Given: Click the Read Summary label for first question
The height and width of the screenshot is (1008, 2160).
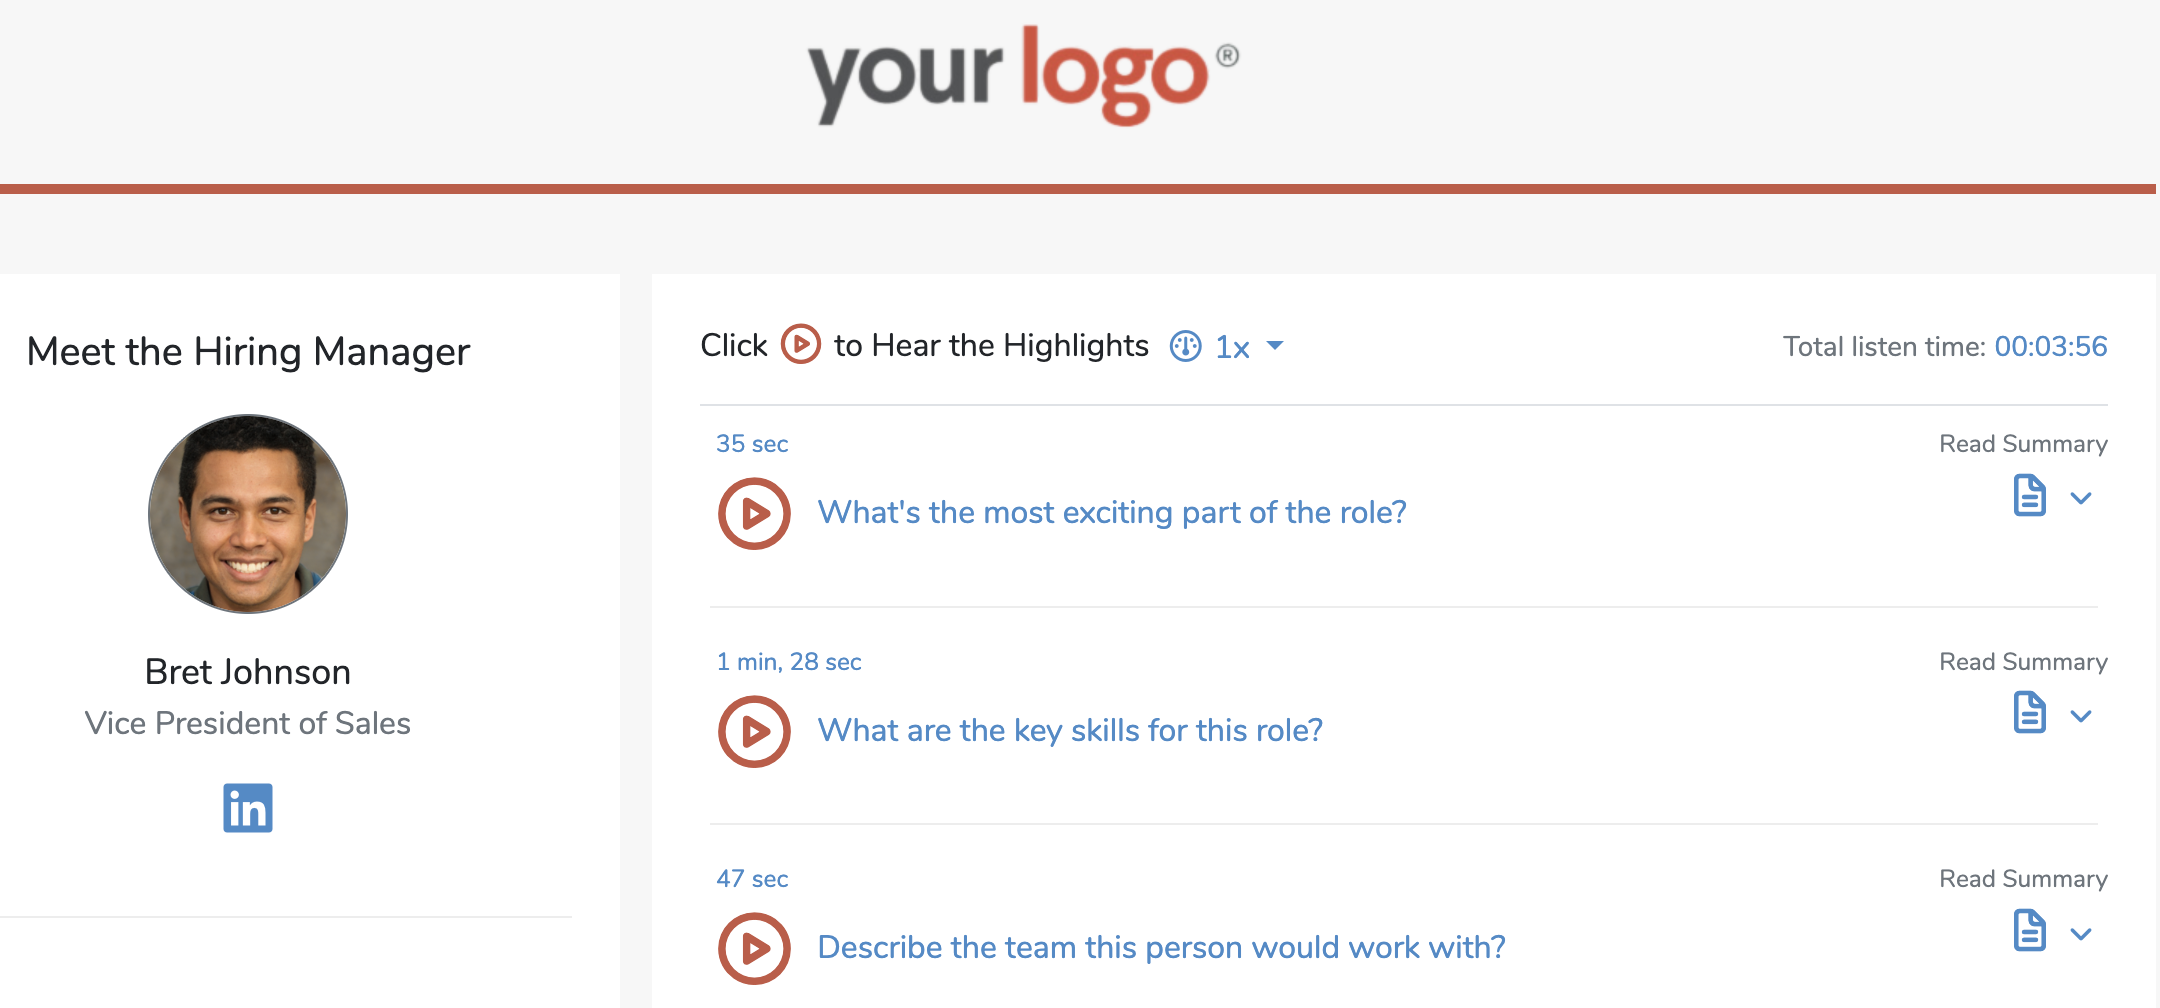Looking at the screenshot, I should point(2023,444).
